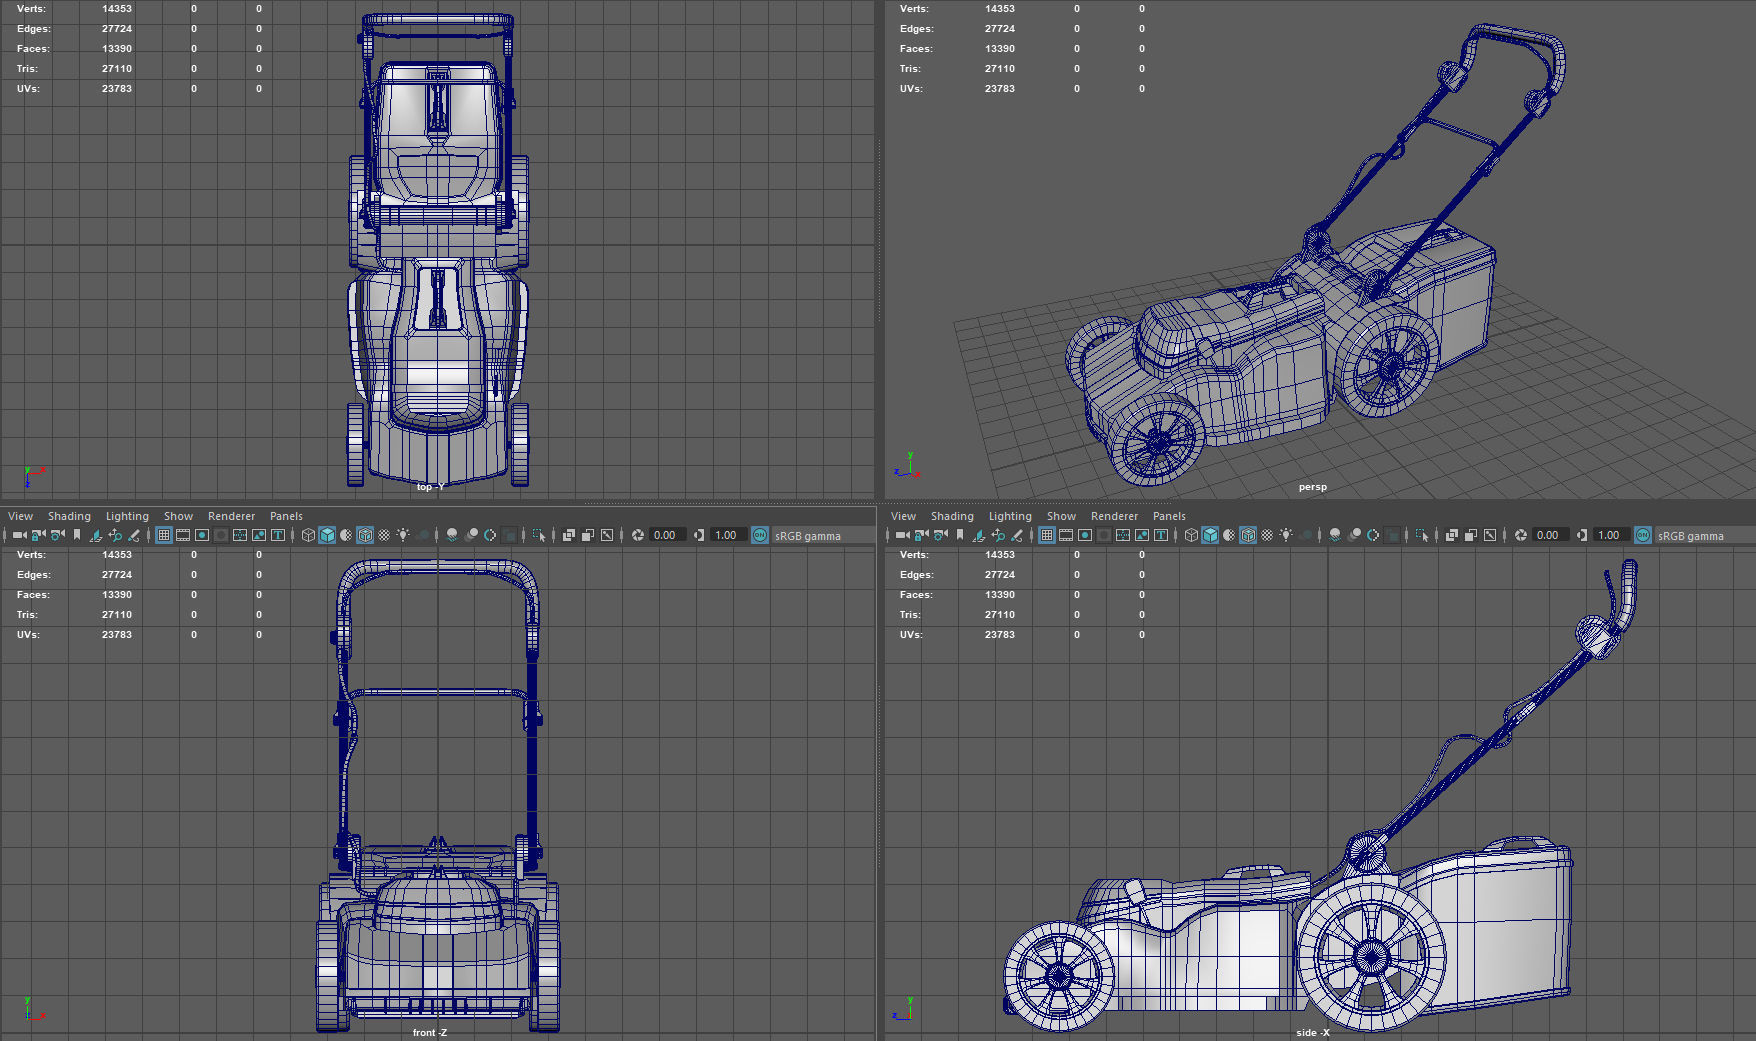Toggle Wireframe on Shaded in front panel toolbar
The height and width of the screenshot is (1041, 1756).
365,535
